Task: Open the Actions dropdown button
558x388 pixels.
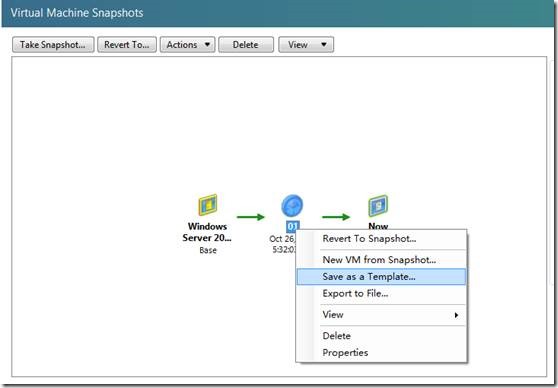Action: (188, 44)
